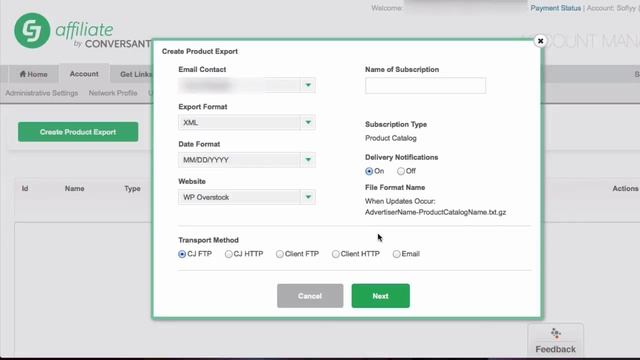
Task: Click the Type column header
Action: [x=132, y=189]
